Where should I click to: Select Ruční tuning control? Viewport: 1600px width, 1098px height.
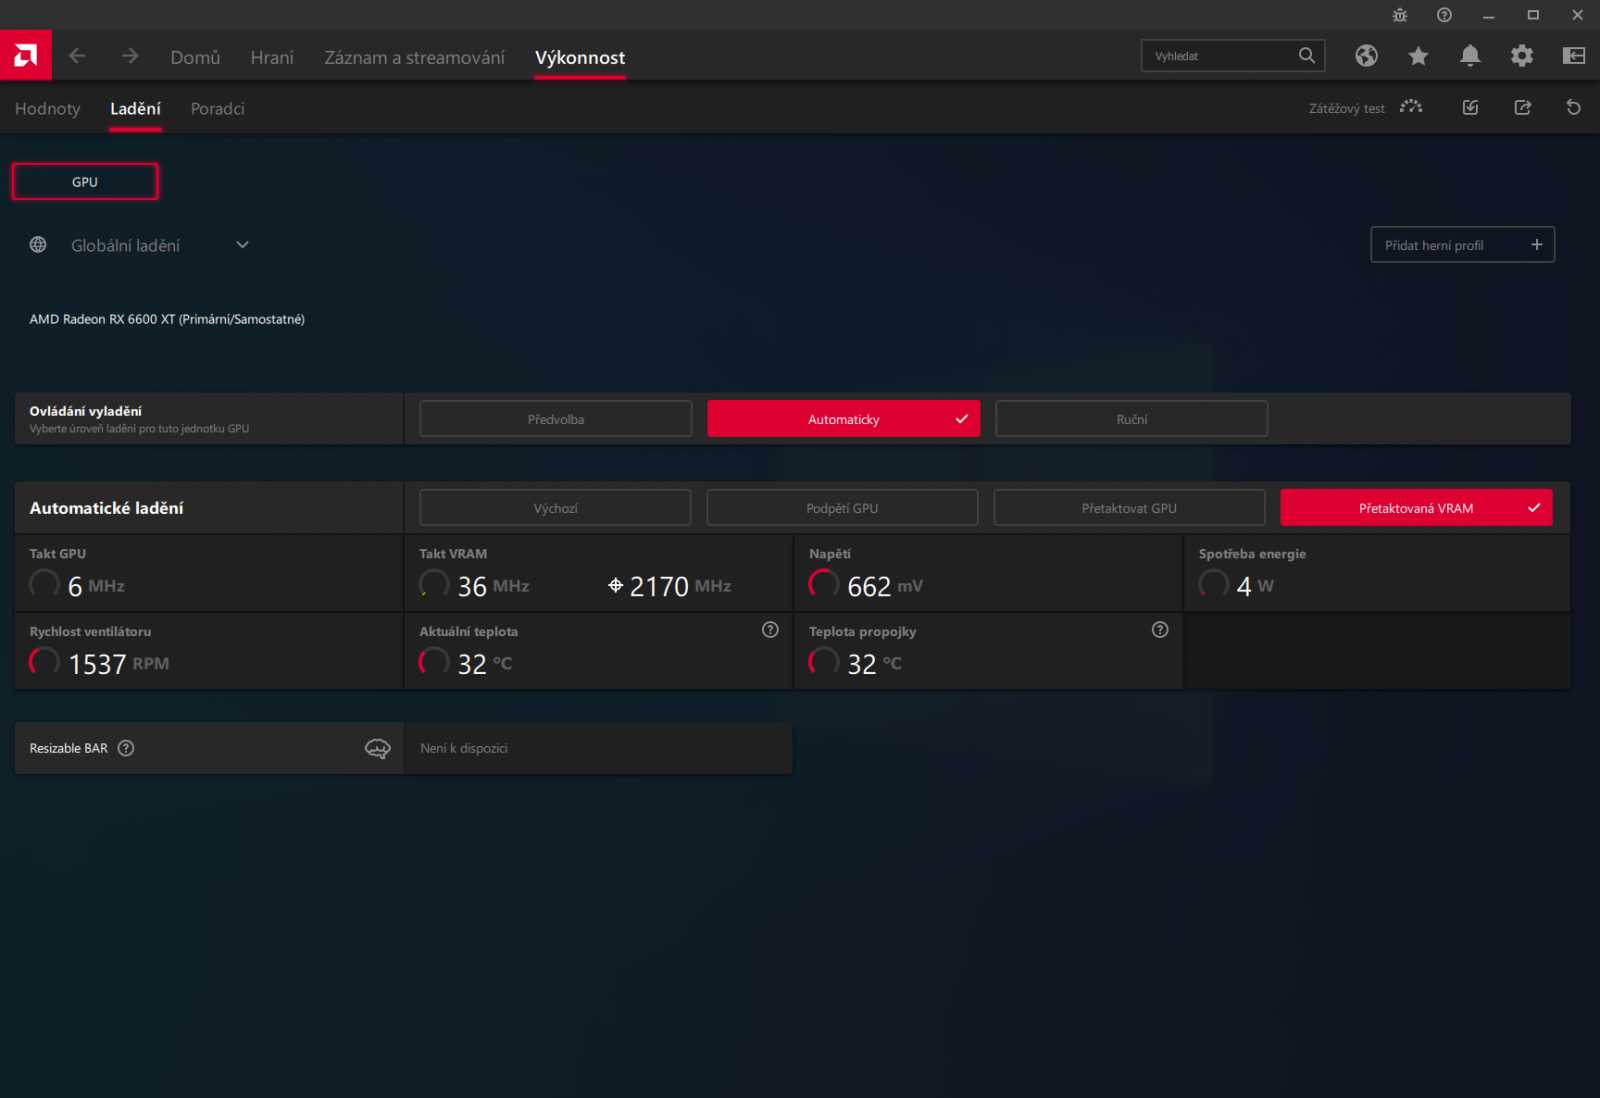click(x=1132, y=419)
